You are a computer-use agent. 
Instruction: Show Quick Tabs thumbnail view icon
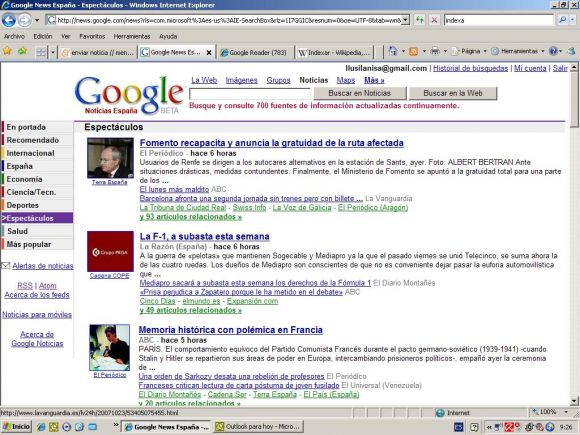pos(41,52)
